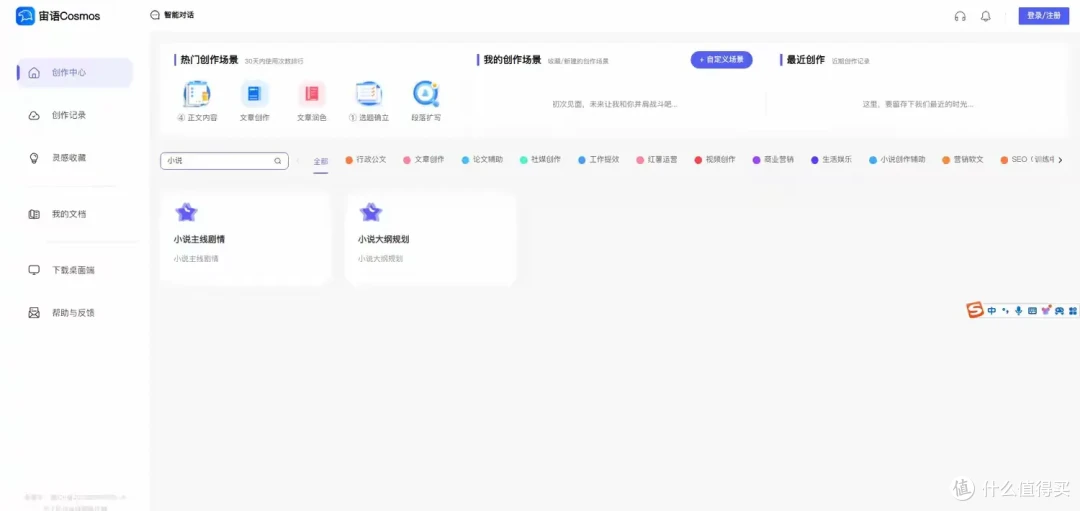The height and width of the screenshot is (511, 1080).
Task: Open the notification bell
Action: [x=986, y=16]
